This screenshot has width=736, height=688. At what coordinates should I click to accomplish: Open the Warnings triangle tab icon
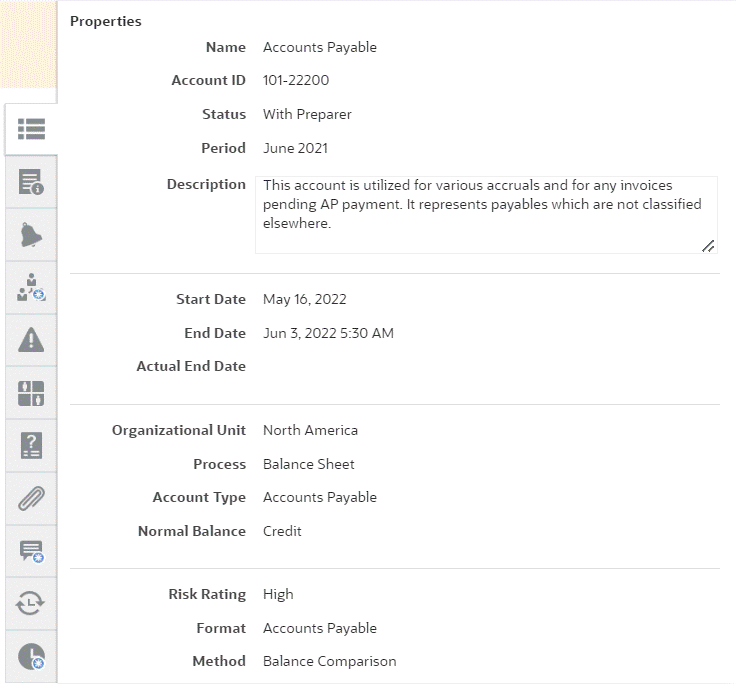[x=31, y=340]
